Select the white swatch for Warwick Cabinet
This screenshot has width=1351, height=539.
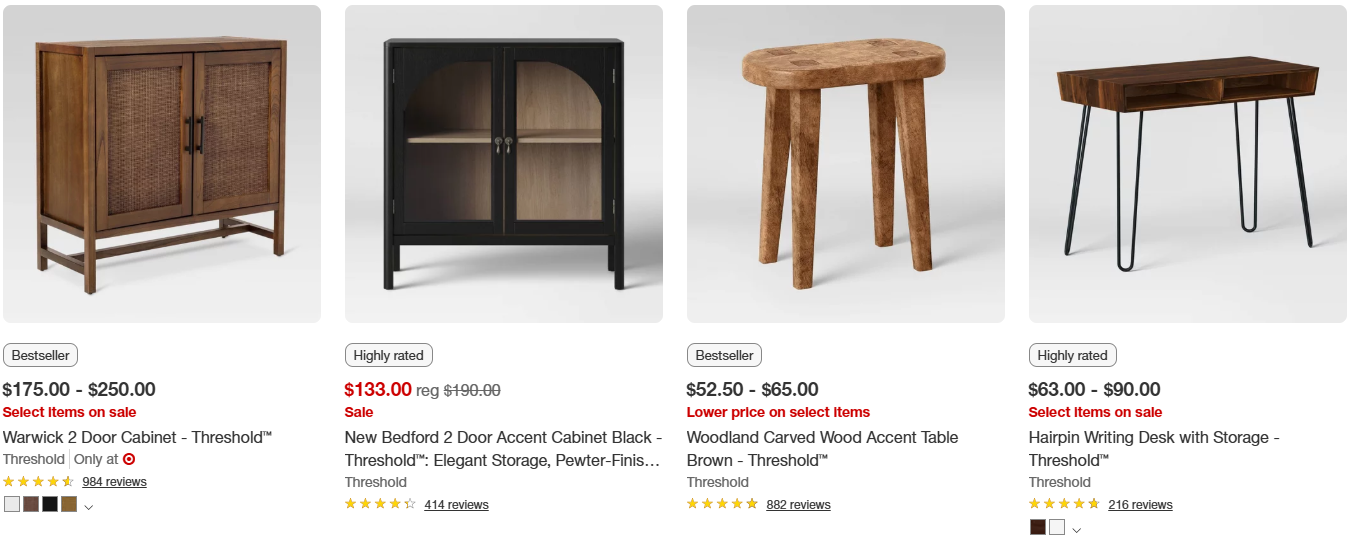(x=12, y=504)
